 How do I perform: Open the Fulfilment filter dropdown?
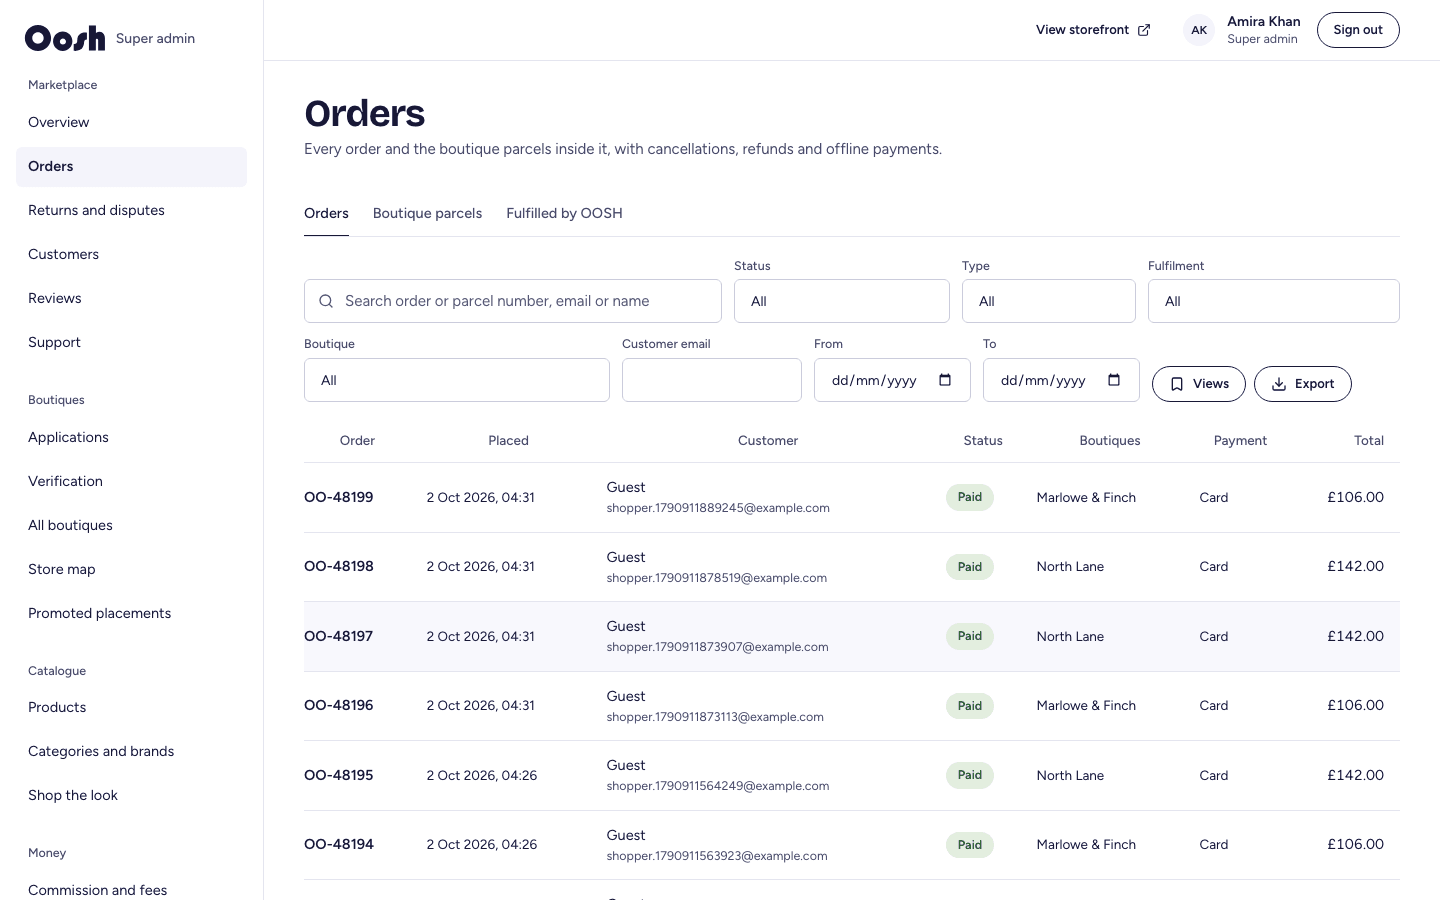(1274, 301)
